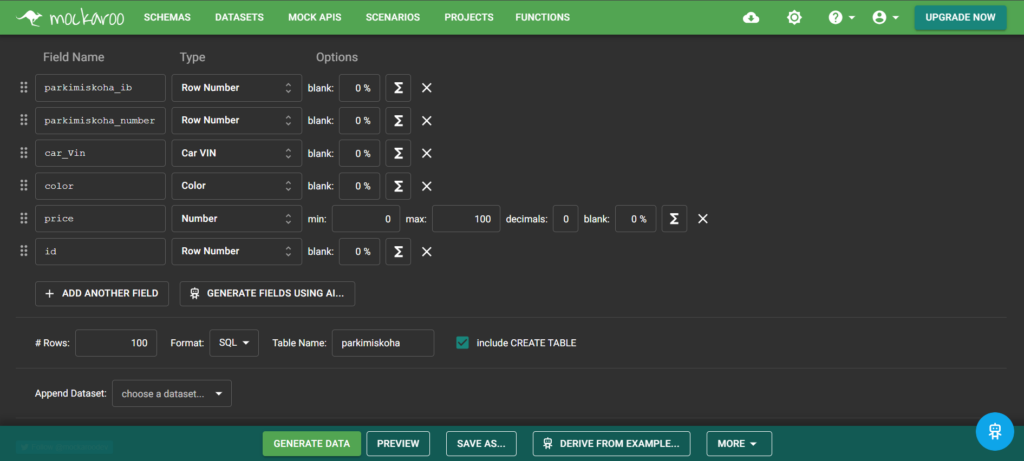Open MOCK APIS in the navigation
Screen dimensions: 1024x461
(x=314, y=18)
